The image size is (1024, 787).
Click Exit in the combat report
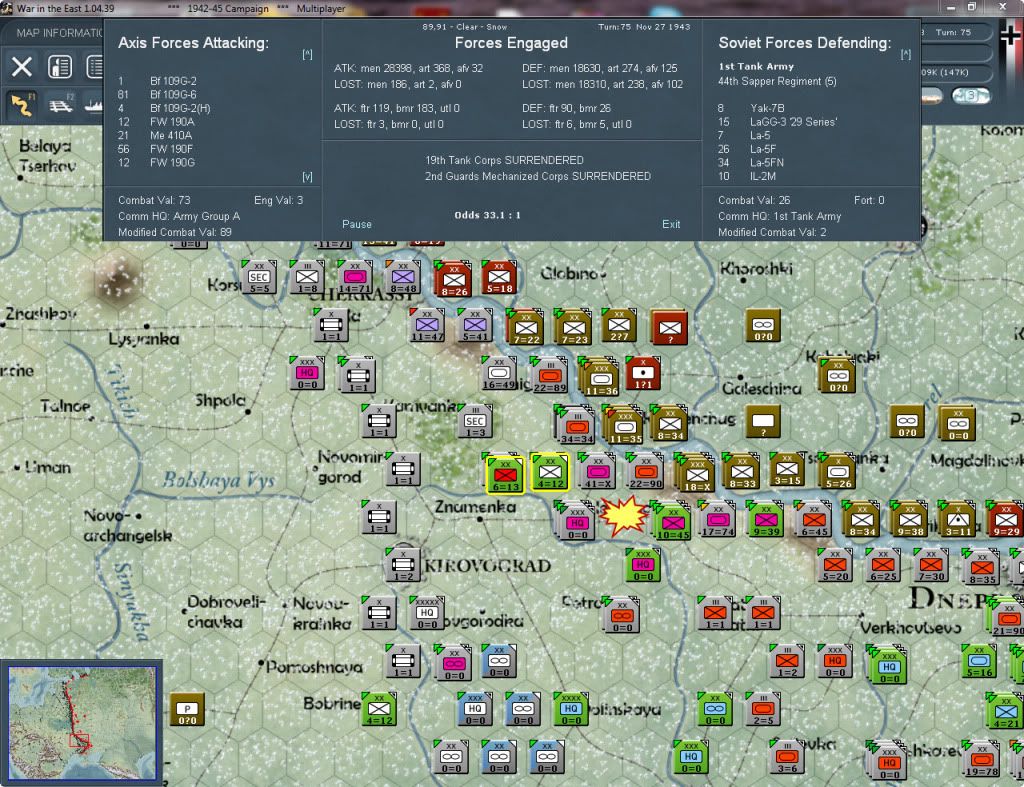(x=671, y=224)
